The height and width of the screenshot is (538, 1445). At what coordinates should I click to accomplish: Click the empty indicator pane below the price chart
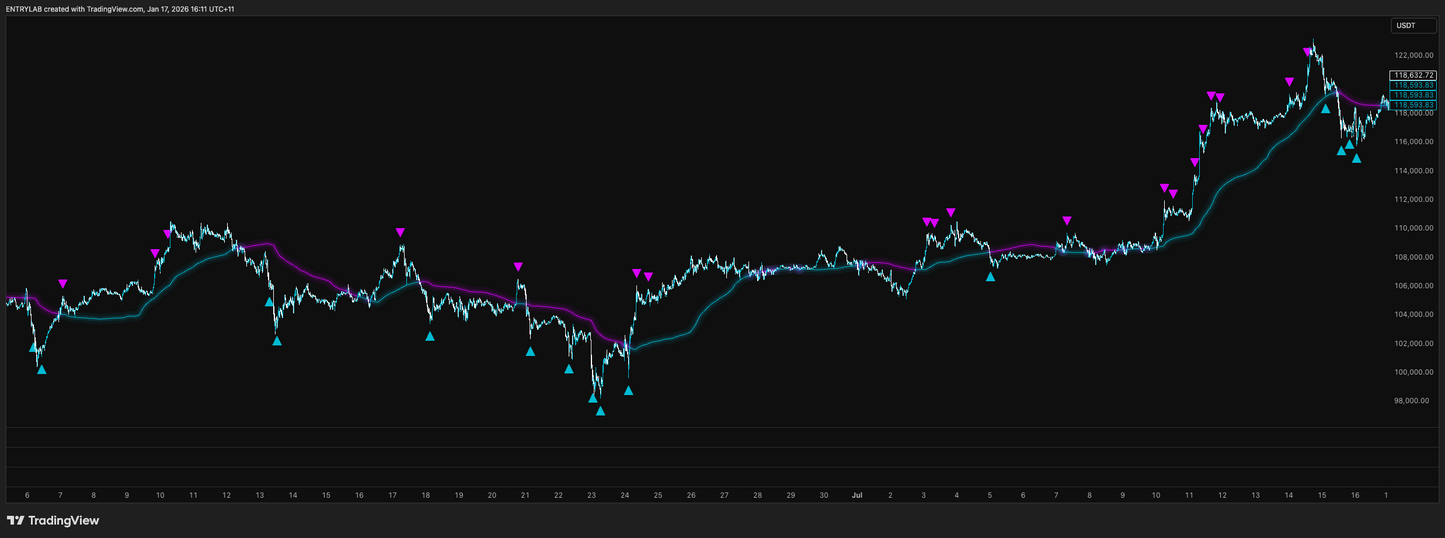(x=700, y=456)
